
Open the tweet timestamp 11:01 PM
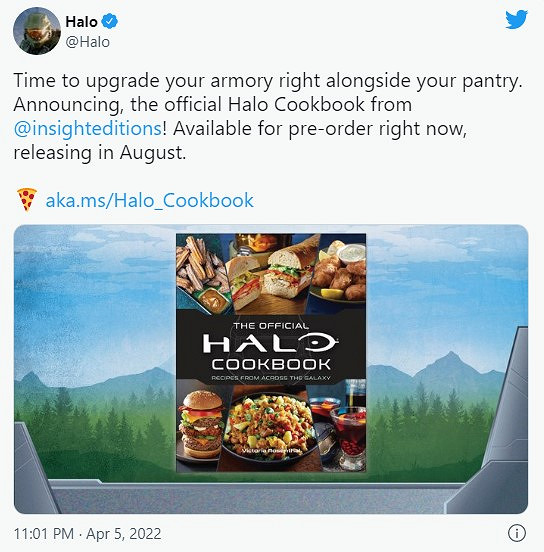pos(44,534)
